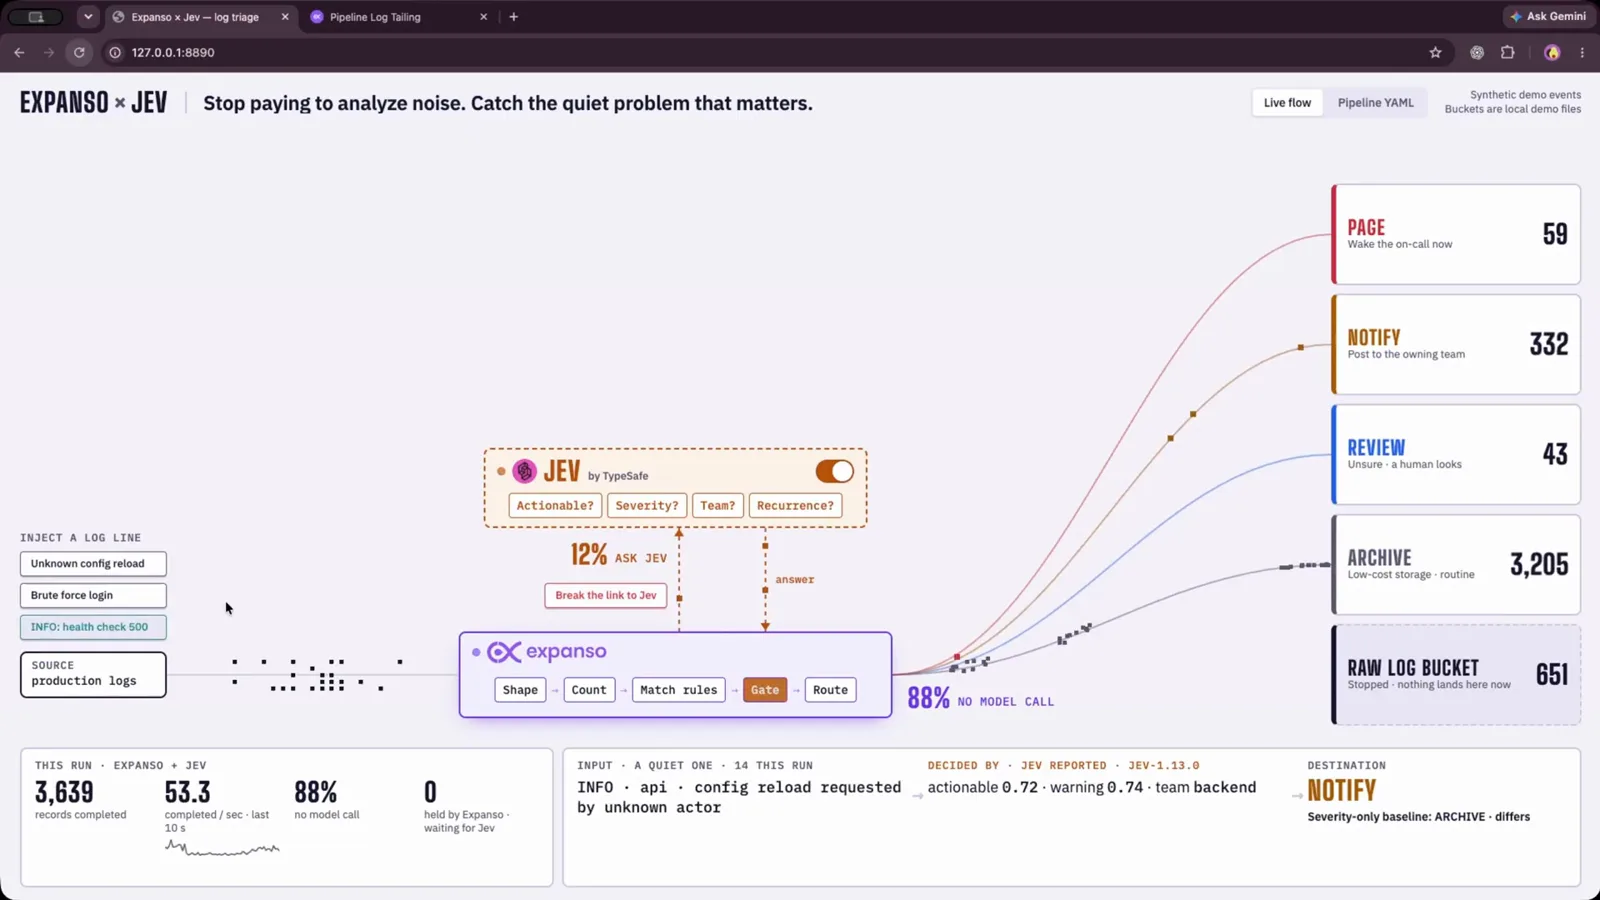Click the EXPANSO × JEV header logo
This screenshot has width=1600, height=900.
click(x=94, y=103)
